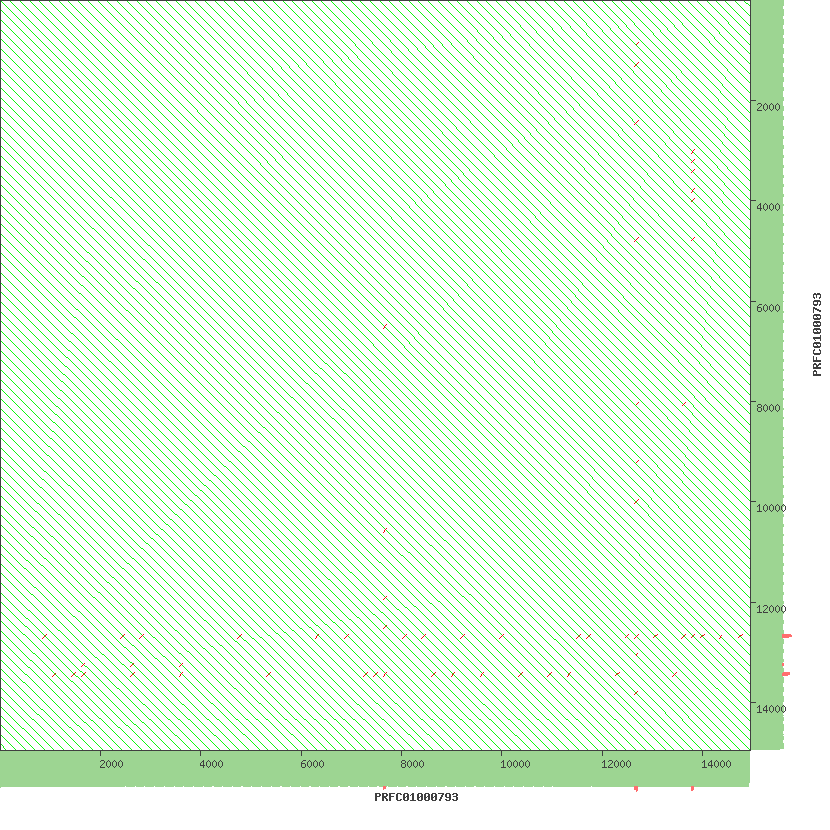The image size is (830, 830).
Task: Click the 2000 label on the horizontal axis
Action: click(x=111, y=765)
